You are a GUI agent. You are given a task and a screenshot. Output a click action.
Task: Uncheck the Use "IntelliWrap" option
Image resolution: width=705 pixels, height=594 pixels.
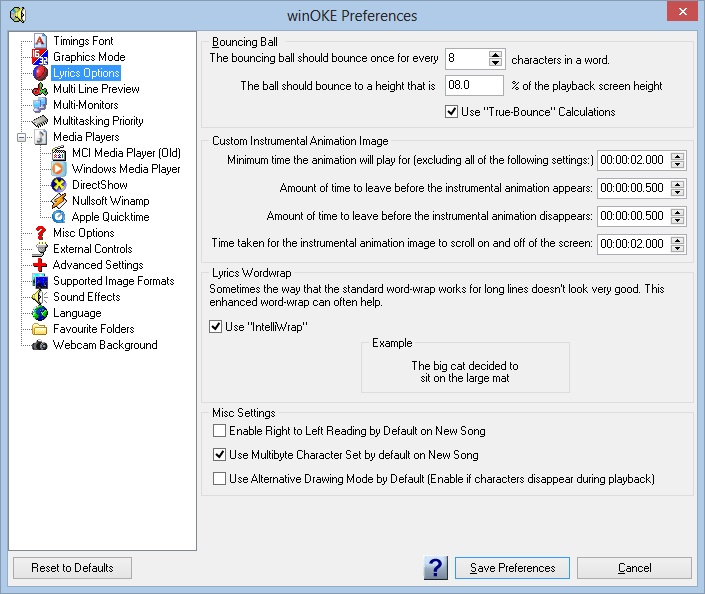[216, 326]
